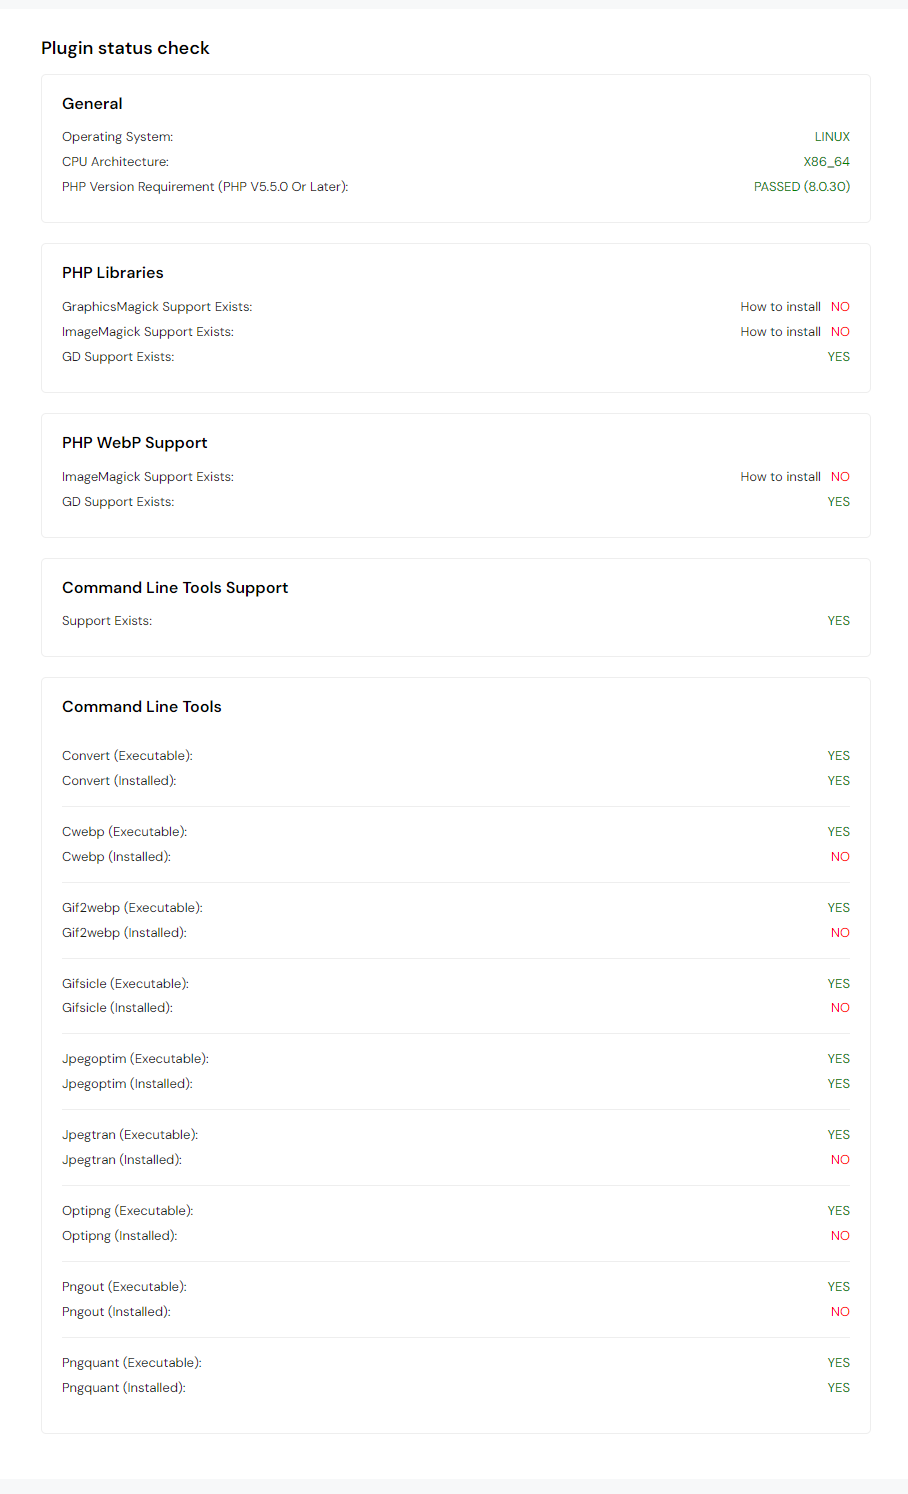908x1494 pixels.
Task: Open How to install link for GraphicsMagick
Action: pos(780,307)
